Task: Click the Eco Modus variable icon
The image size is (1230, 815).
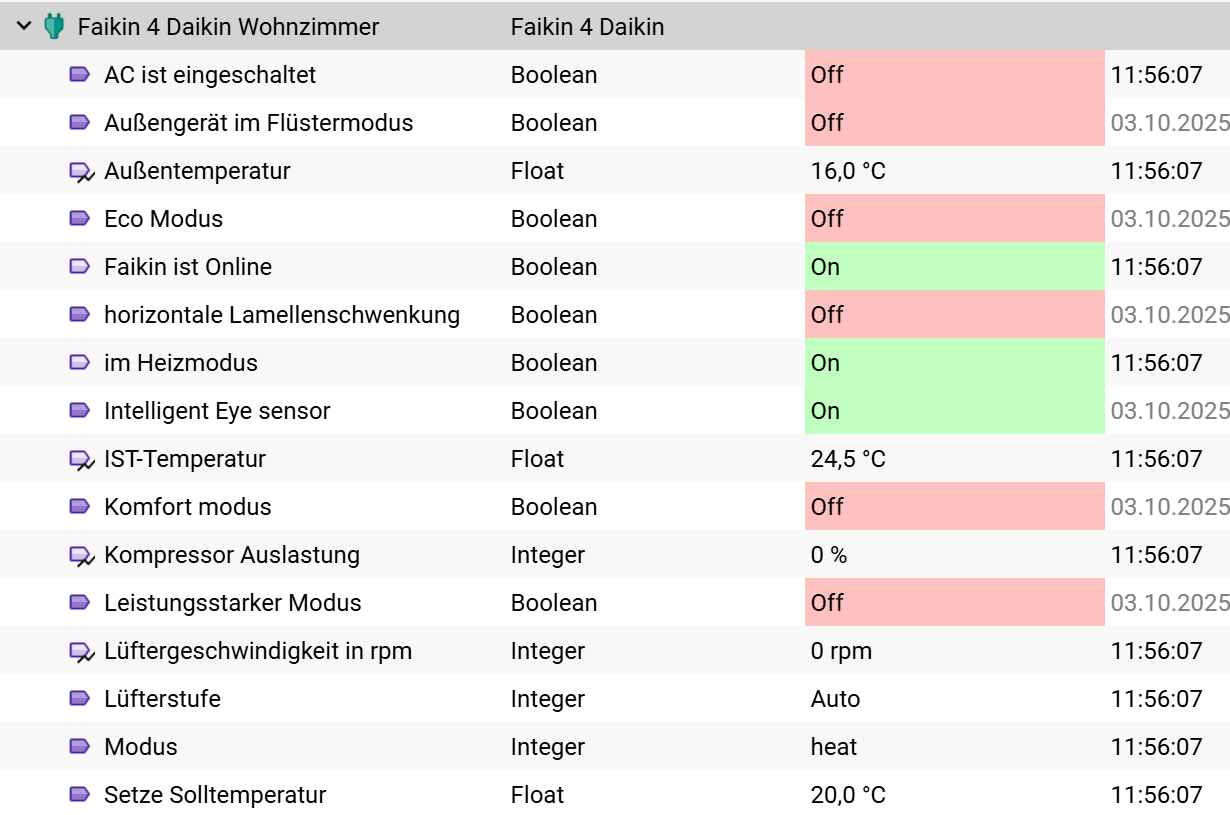Action: (x=80, y=219)
